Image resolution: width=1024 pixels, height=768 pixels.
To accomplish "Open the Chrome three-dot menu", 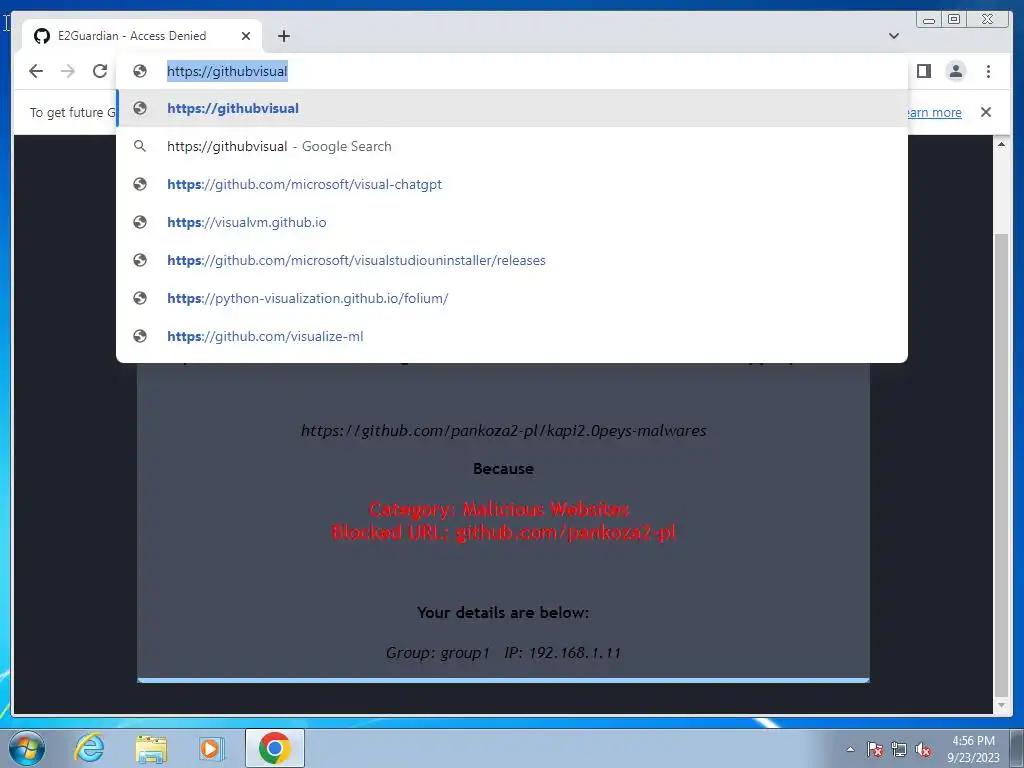I will click(988, 71).
